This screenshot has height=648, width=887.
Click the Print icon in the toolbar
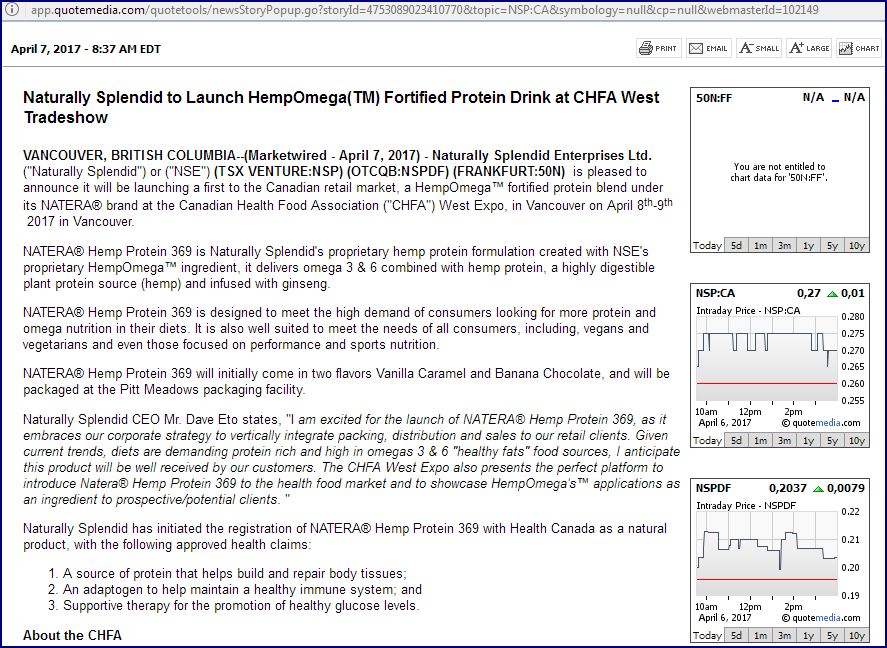click(x=658, y=48)
